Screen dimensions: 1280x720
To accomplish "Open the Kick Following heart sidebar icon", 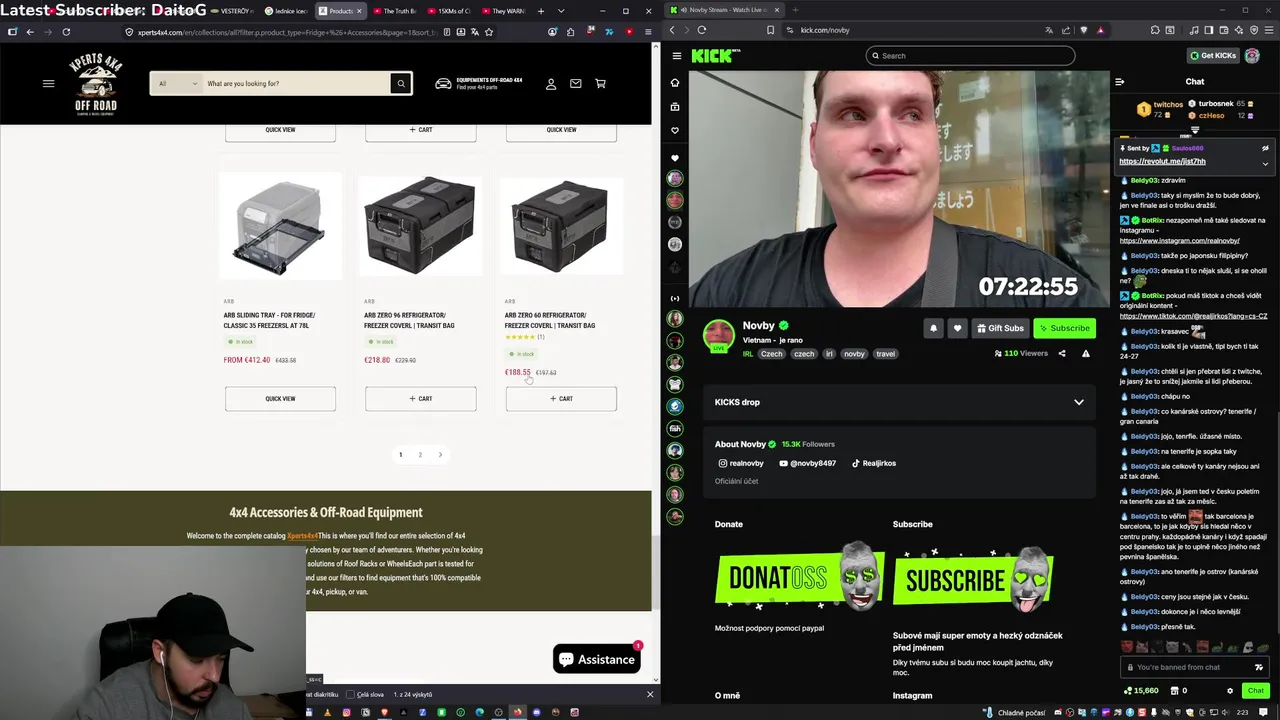I will tap(675, 131).
